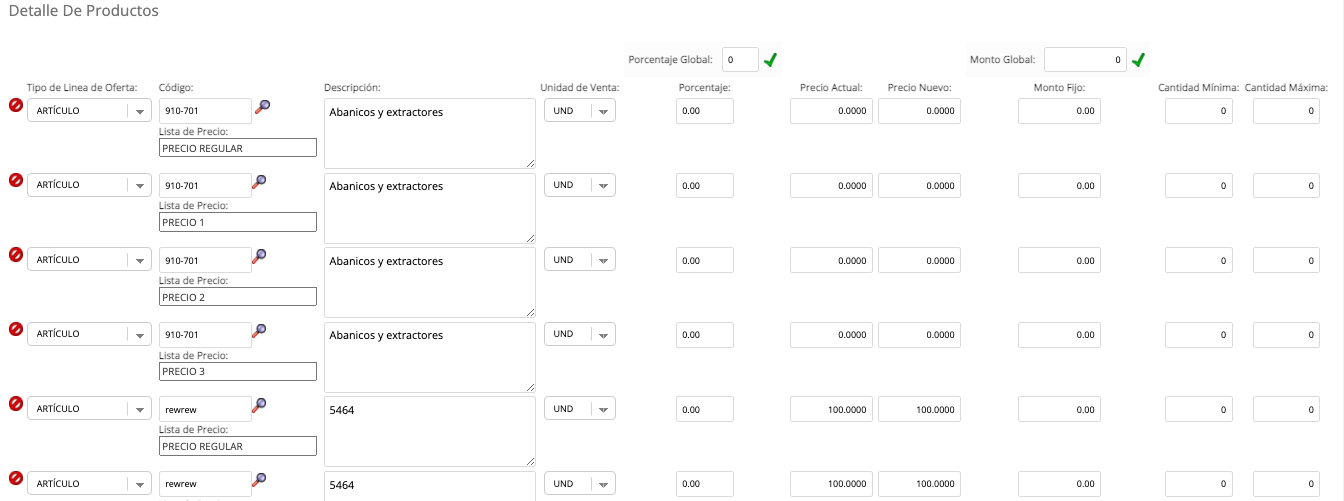1344x501 pixels.
Task: Delete the PRECIO 2 product row
Action: coord(16,255)
